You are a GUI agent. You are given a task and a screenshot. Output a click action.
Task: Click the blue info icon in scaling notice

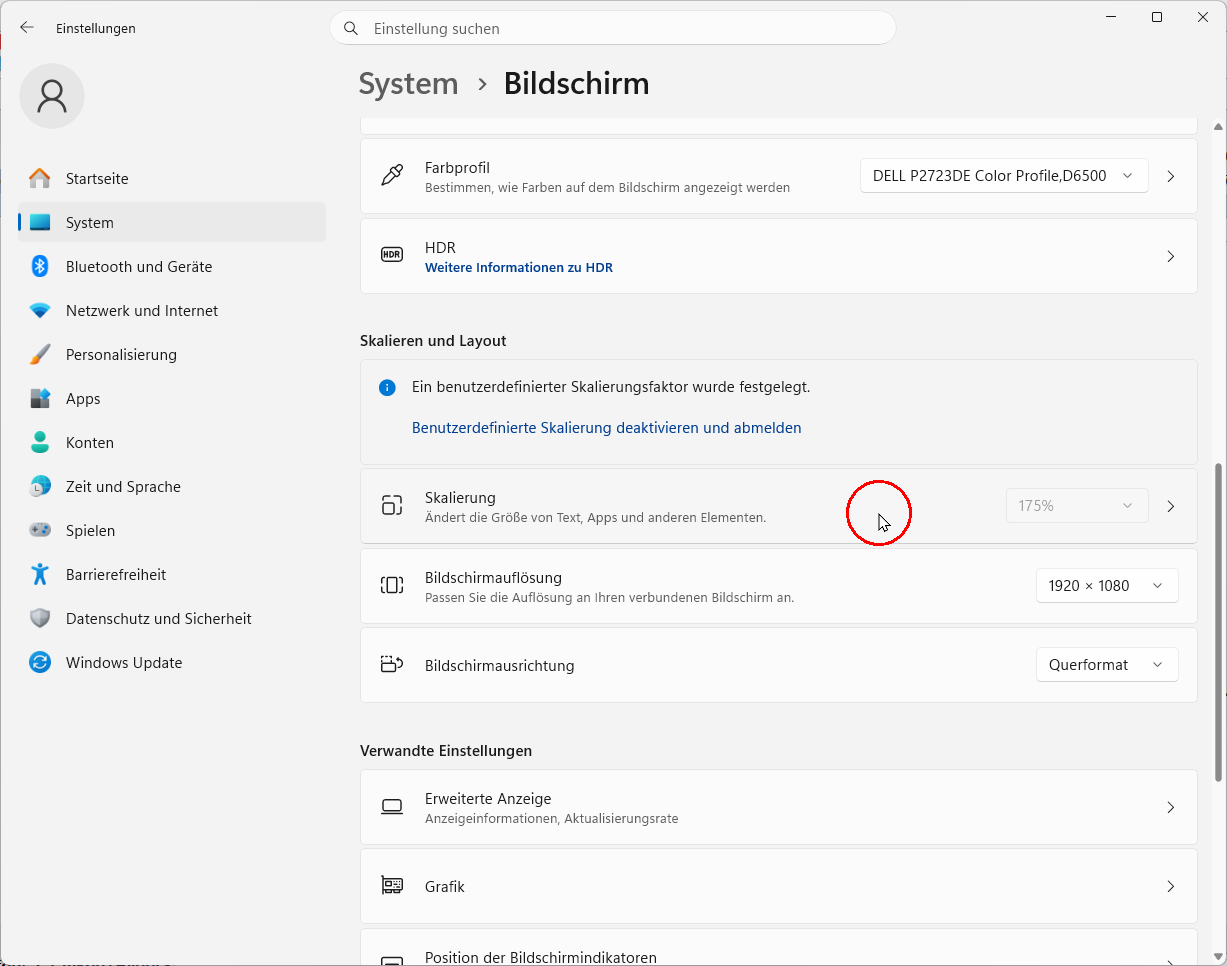pos(387,387)
